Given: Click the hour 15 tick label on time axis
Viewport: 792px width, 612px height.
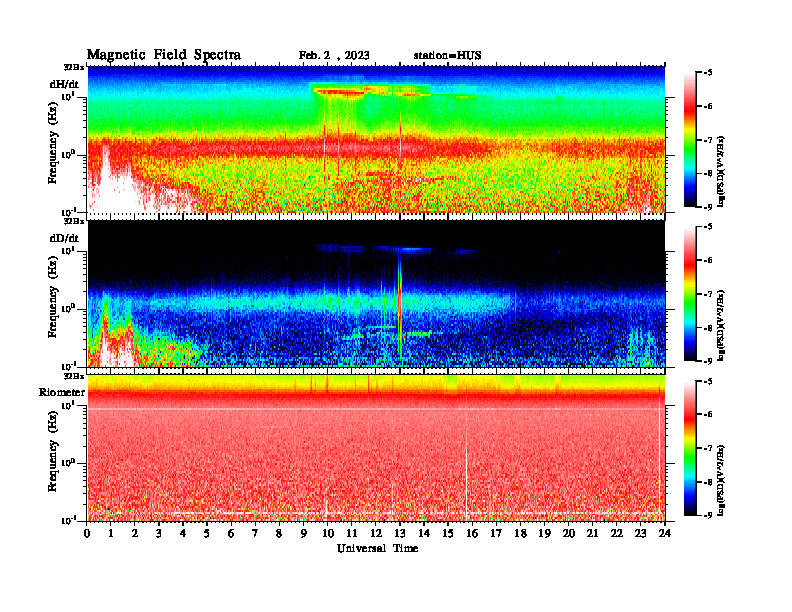Looking at the screenshot, I should [x=448, y=534].
